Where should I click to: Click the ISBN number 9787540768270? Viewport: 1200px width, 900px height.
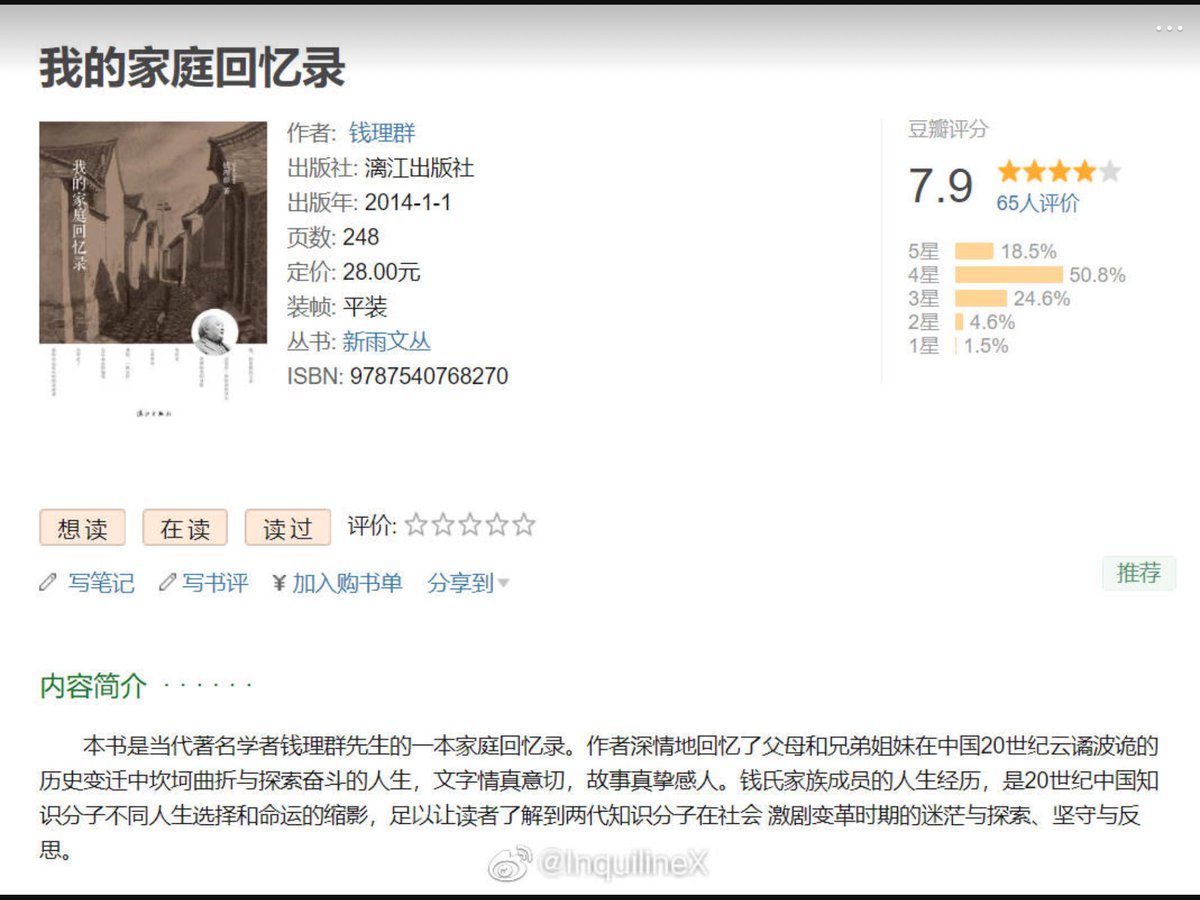pos(429,376)
